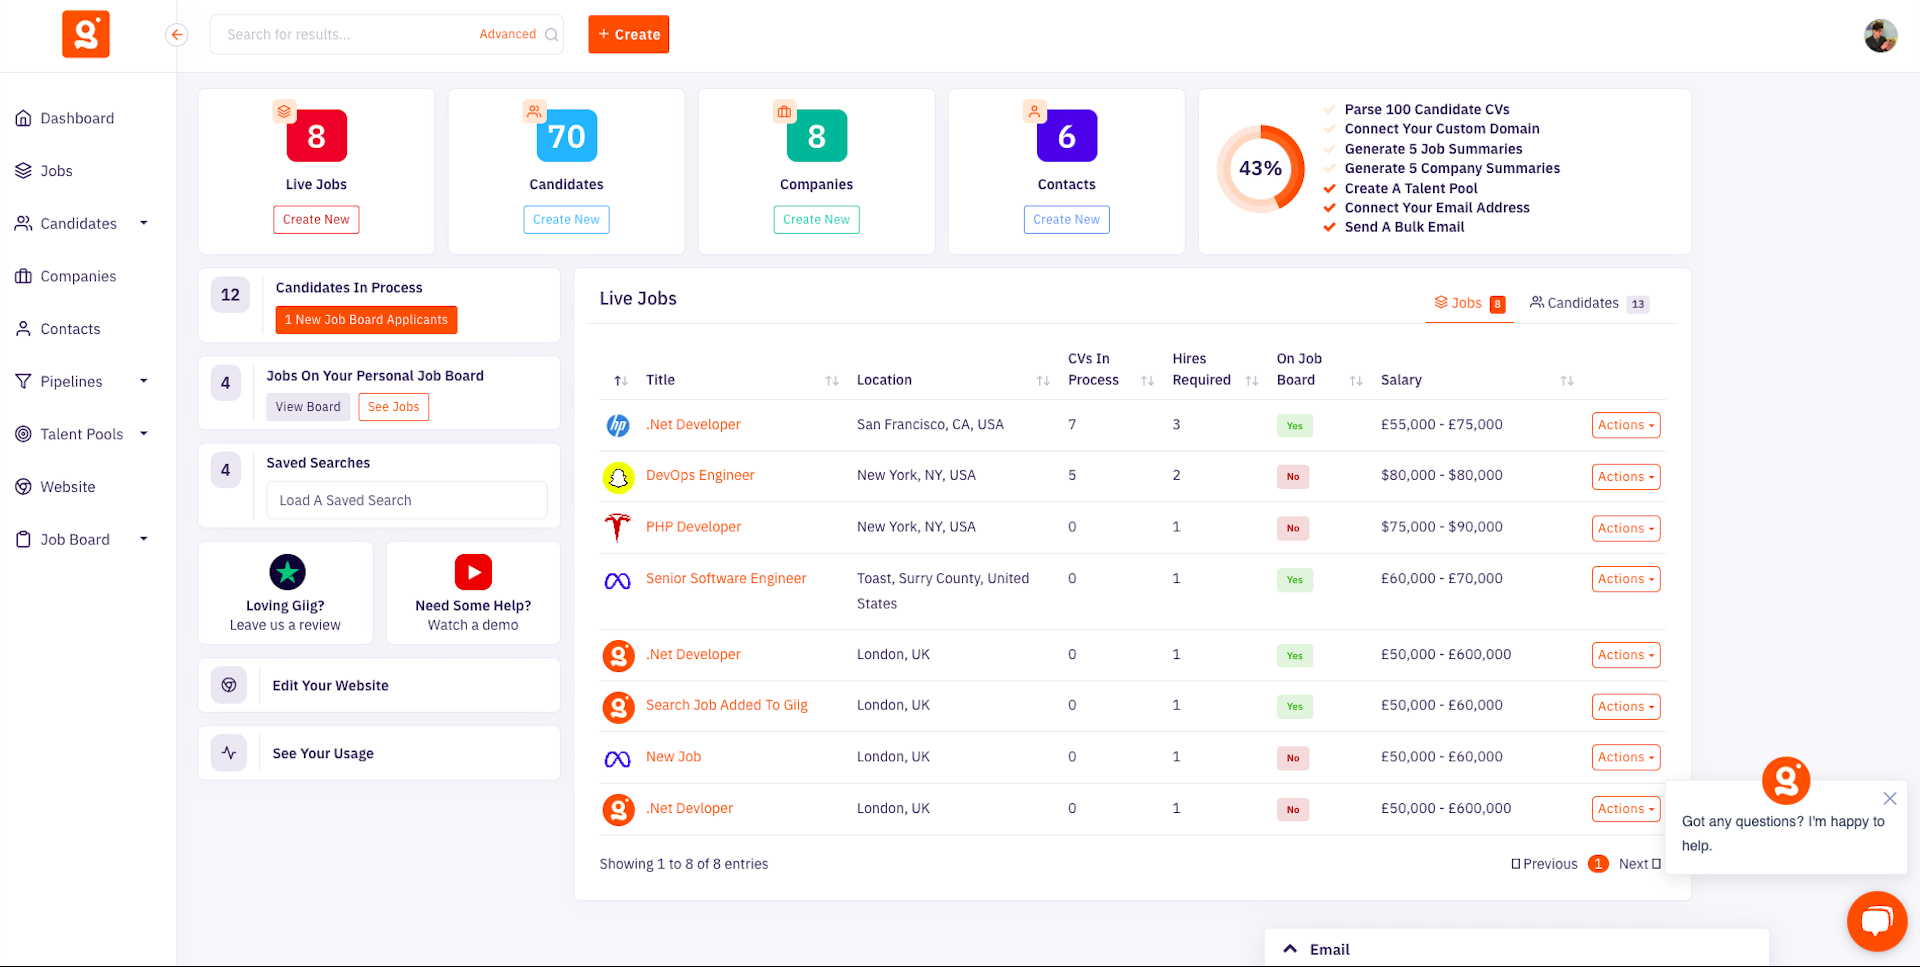Screen dimensions: 1920x967
Task: Create new candidate
Action: (x=566, y=220)
